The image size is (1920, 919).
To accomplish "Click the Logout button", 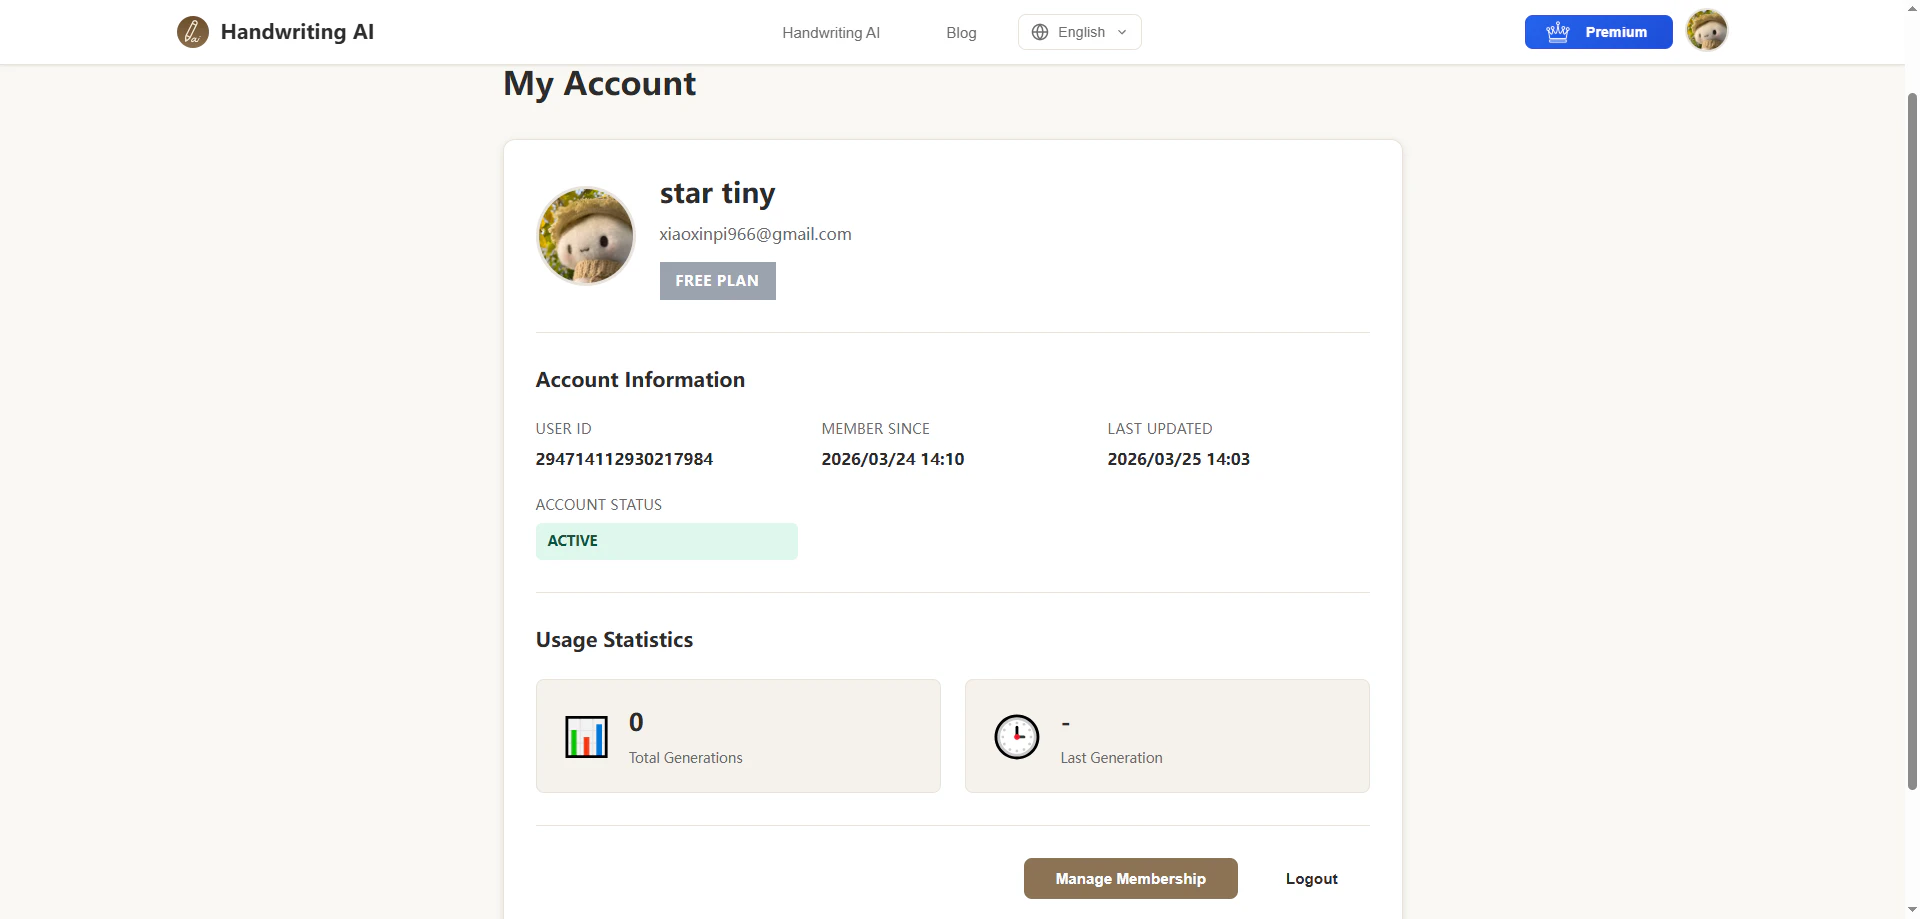I will pyautogui.click(x=1312, y=878).
